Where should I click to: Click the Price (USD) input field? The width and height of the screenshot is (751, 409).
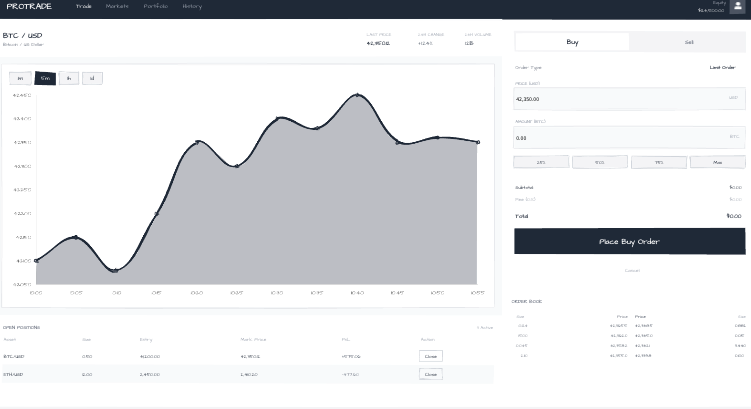click(629, 99)
